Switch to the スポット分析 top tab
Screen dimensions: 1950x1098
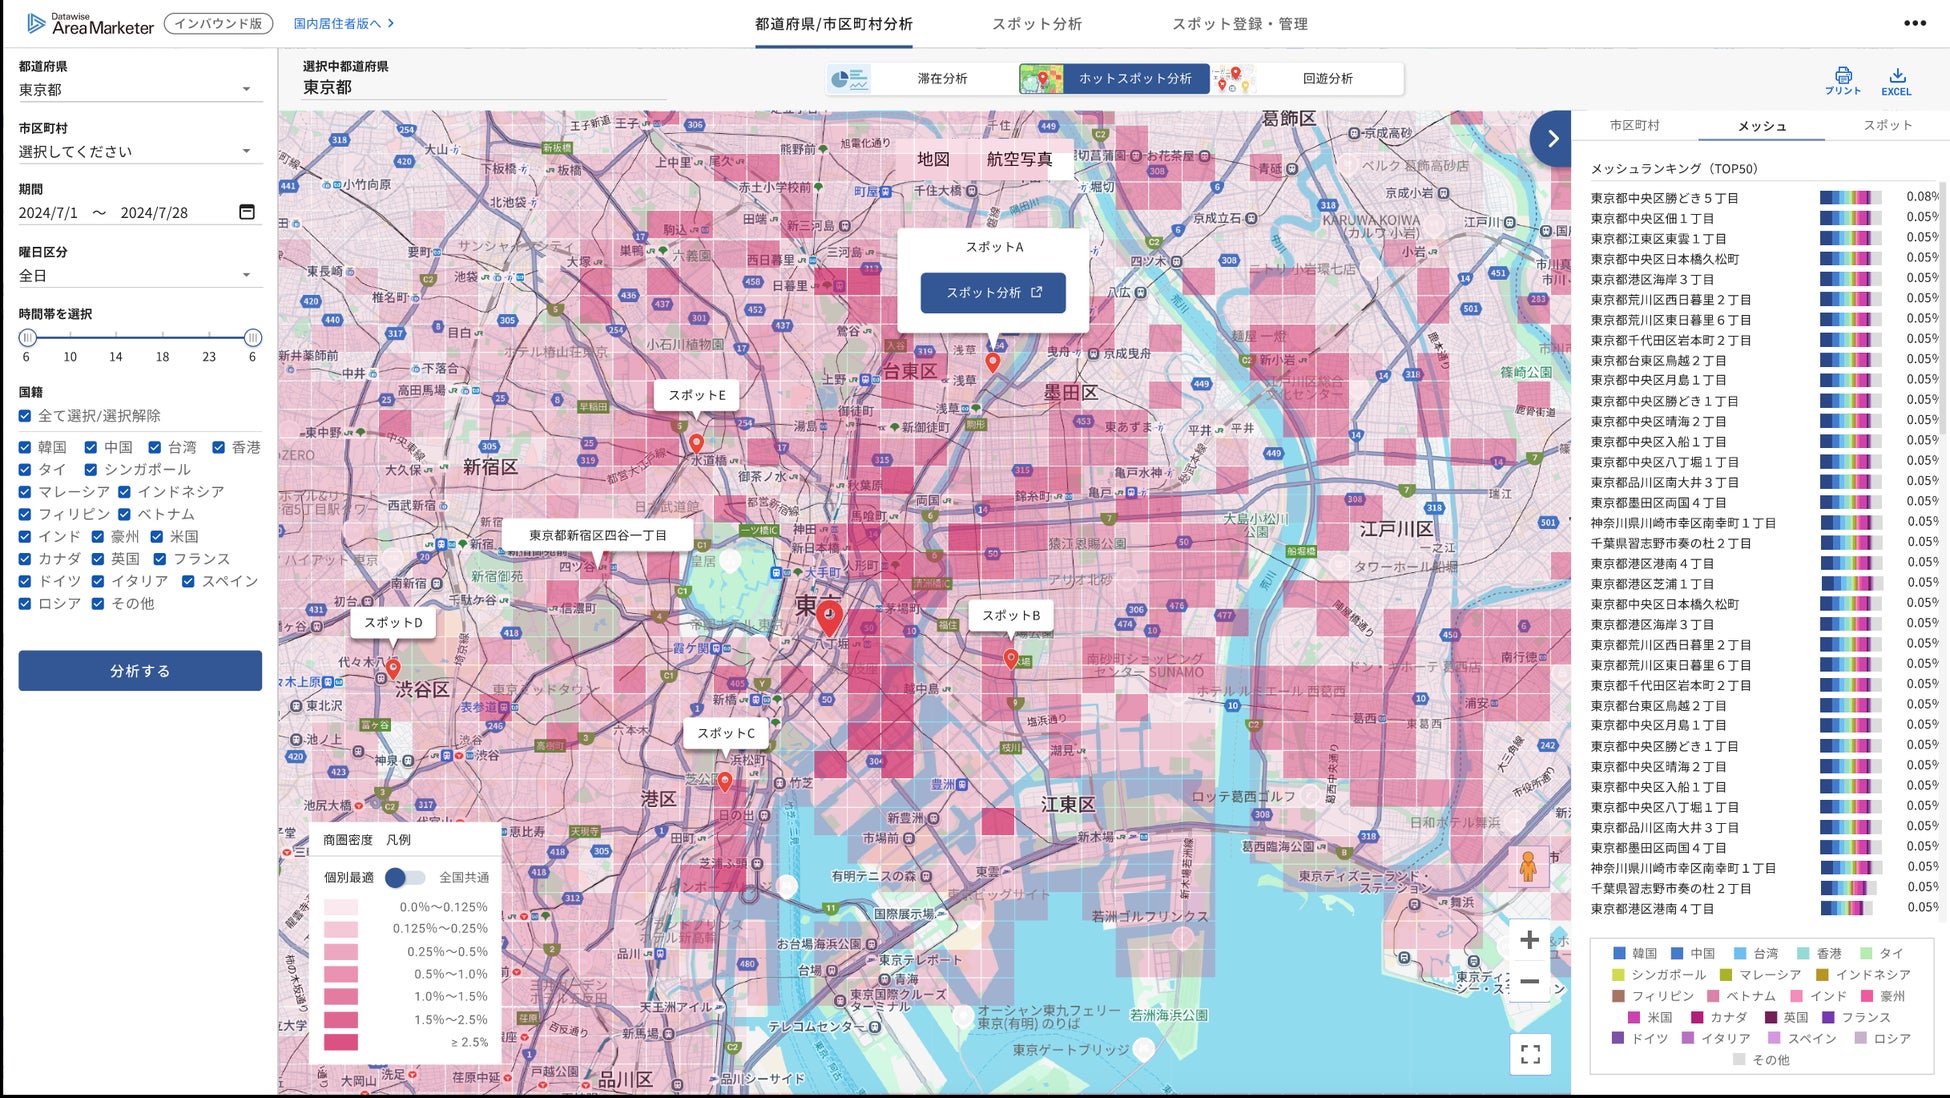[1036, 24]
